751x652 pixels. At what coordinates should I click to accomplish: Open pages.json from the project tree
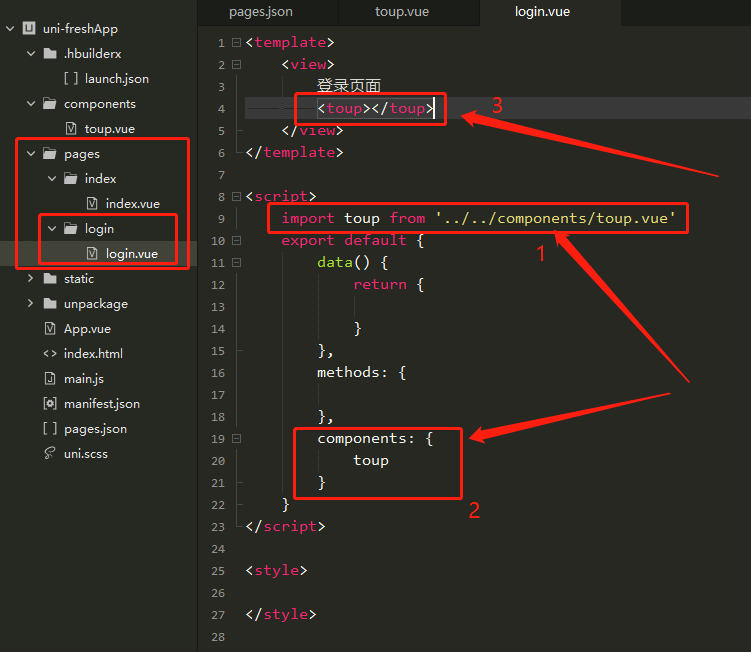coord(95,429)
